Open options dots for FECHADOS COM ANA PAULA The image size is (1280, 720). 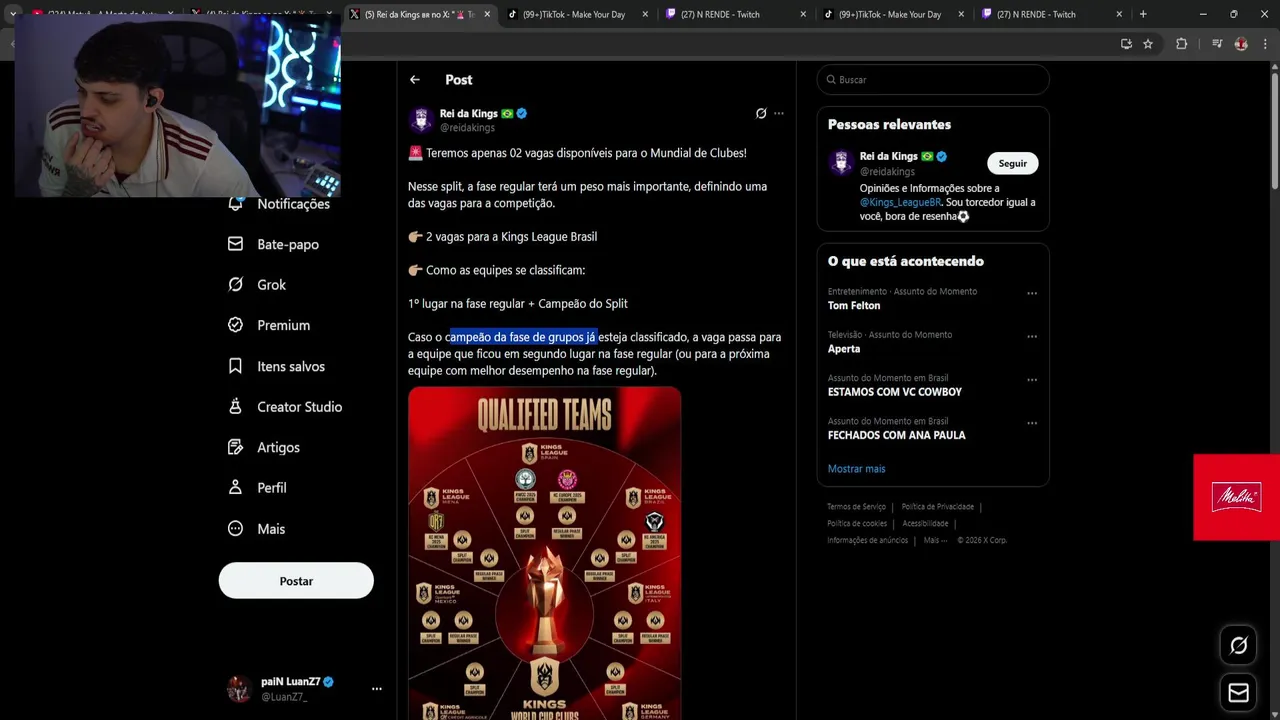tap(1032, 423)
